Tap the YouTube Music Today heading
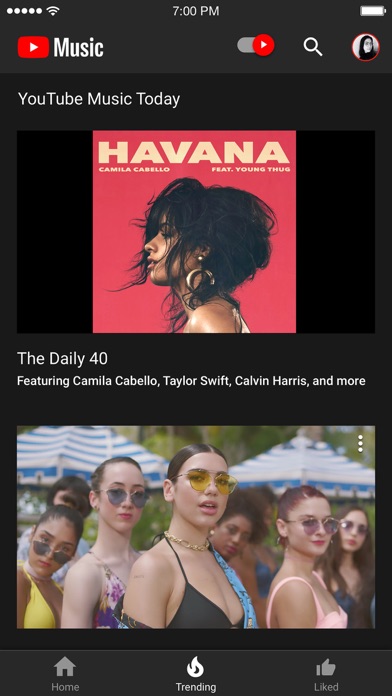 coord(99,99)
